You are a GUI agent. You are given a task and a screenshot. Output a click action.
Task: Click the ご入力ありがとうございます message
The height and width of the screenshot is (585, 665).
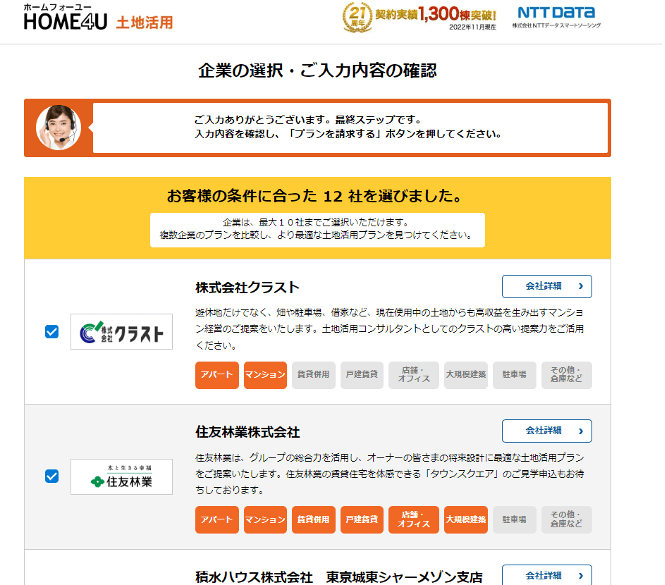coord(348,127)
